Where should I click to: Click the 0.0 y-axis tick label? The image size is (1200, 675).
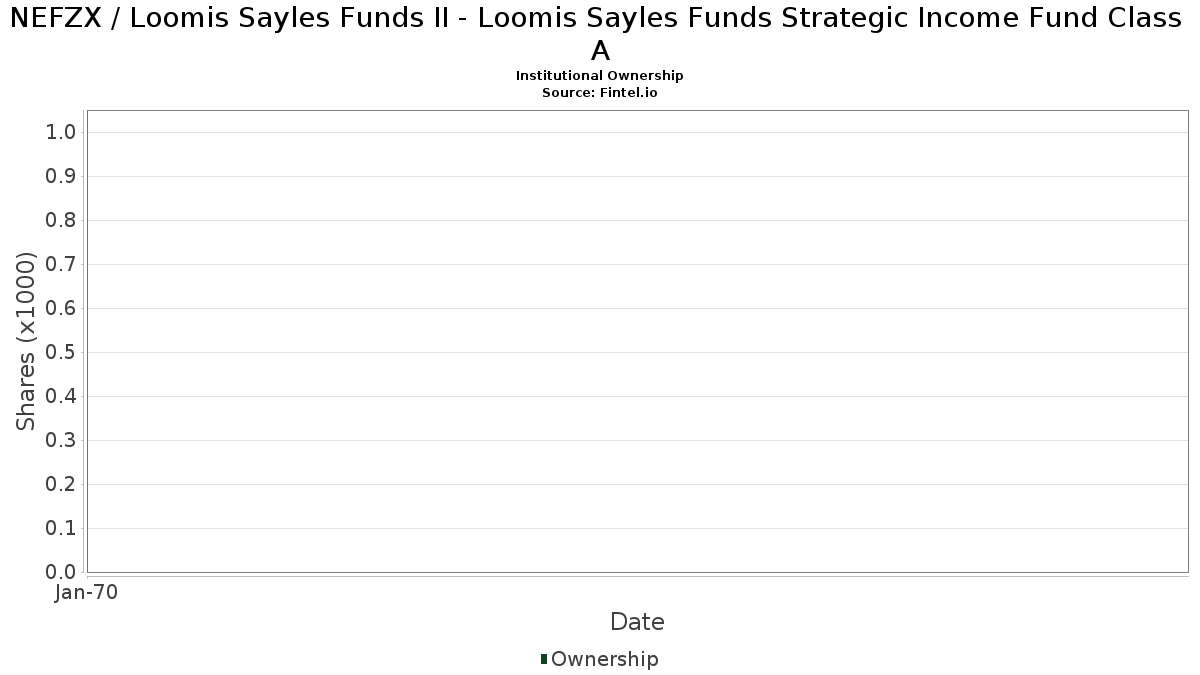pyautogui.click(x=62, y=572)
